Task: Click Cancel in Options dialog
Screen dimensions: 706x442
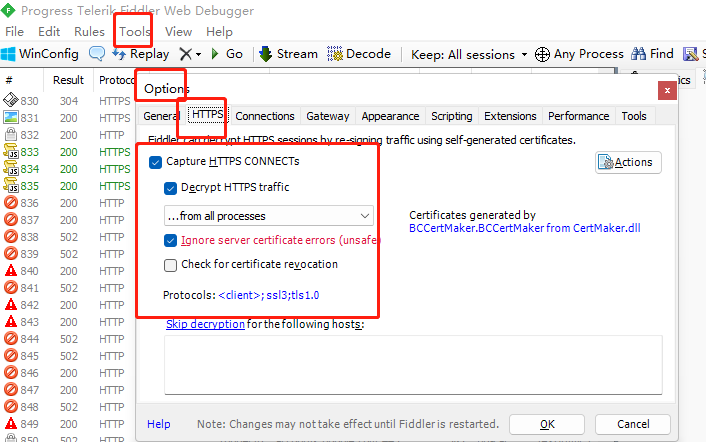Action: pyautogui.click(x=633, y=424)
